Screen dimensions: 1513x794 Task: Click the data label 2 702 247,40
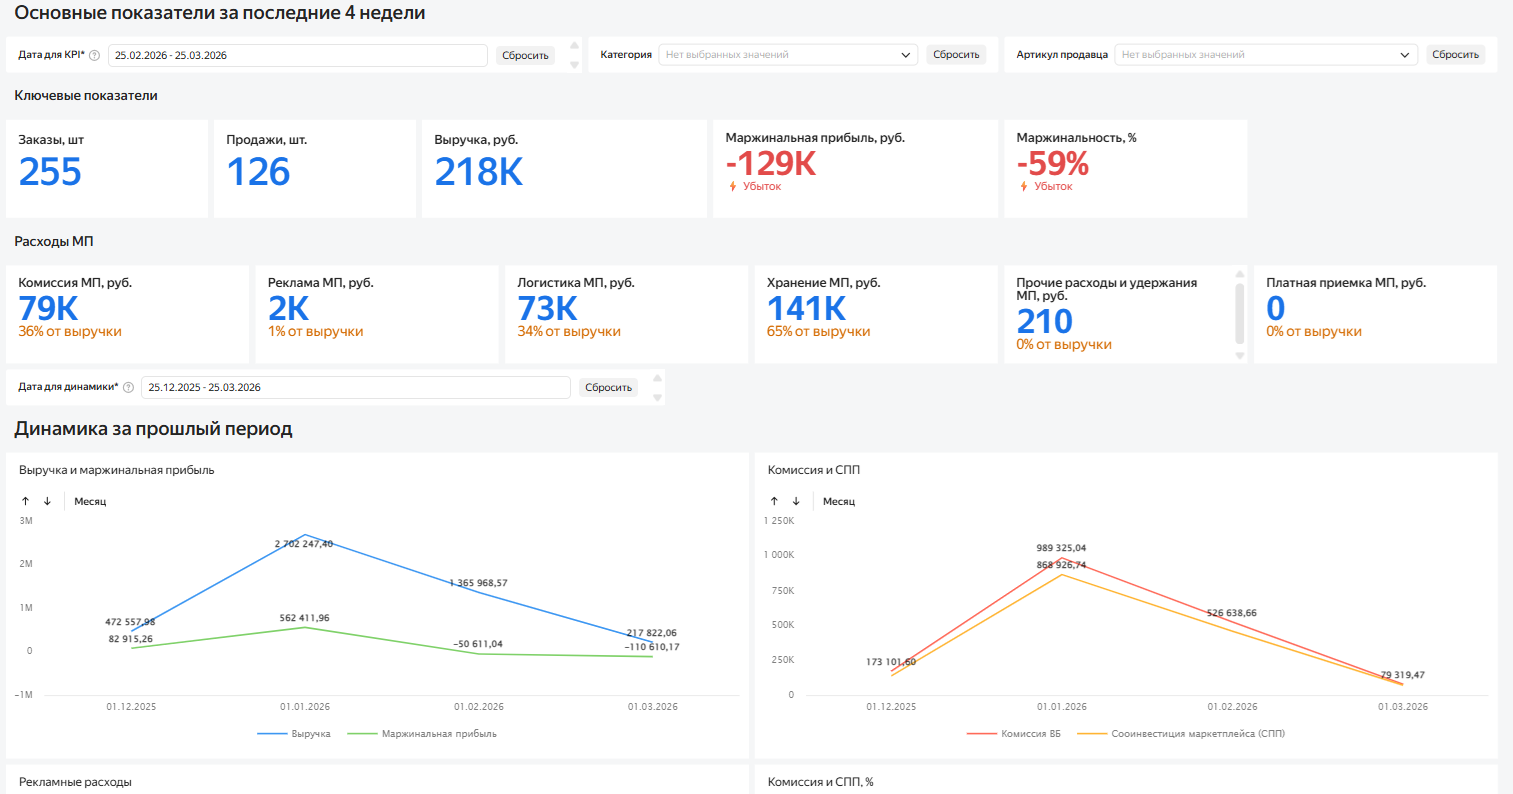pos(304,544)
